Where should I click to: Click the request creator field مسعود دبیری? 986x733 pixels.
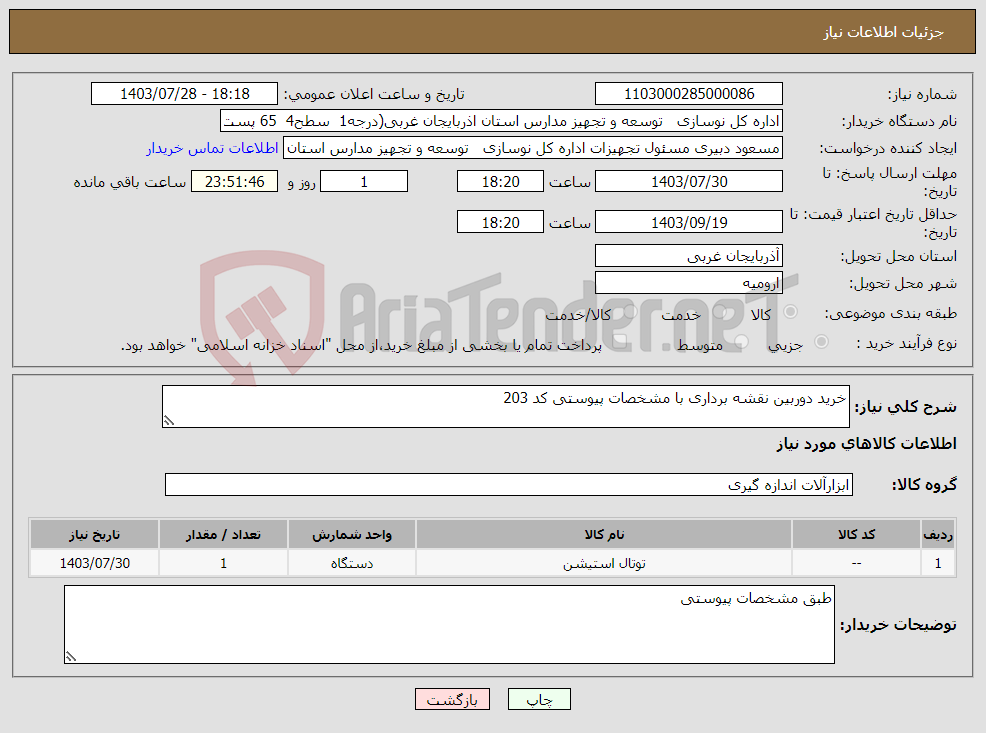(533, 148)
